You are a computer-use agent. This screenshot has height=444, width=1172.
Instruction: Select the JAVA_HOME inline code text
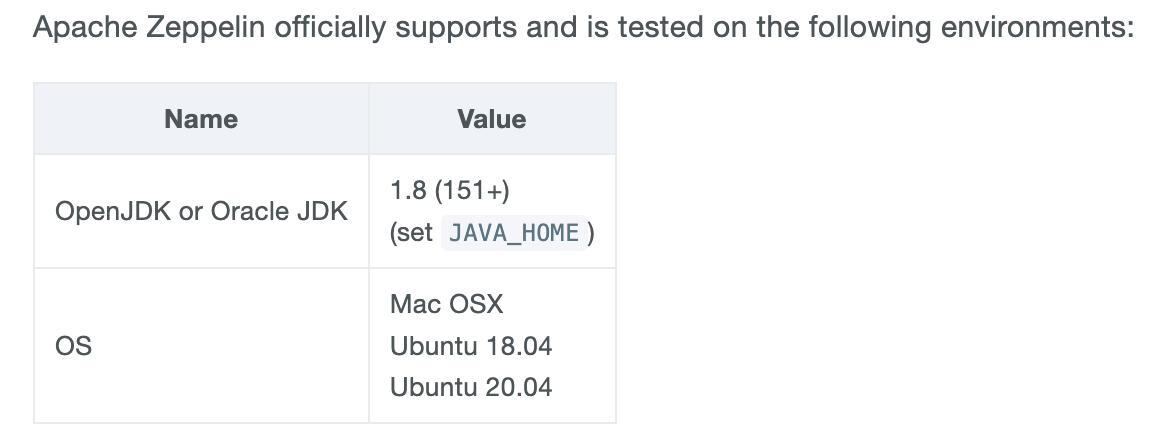(x=514, y=232)
